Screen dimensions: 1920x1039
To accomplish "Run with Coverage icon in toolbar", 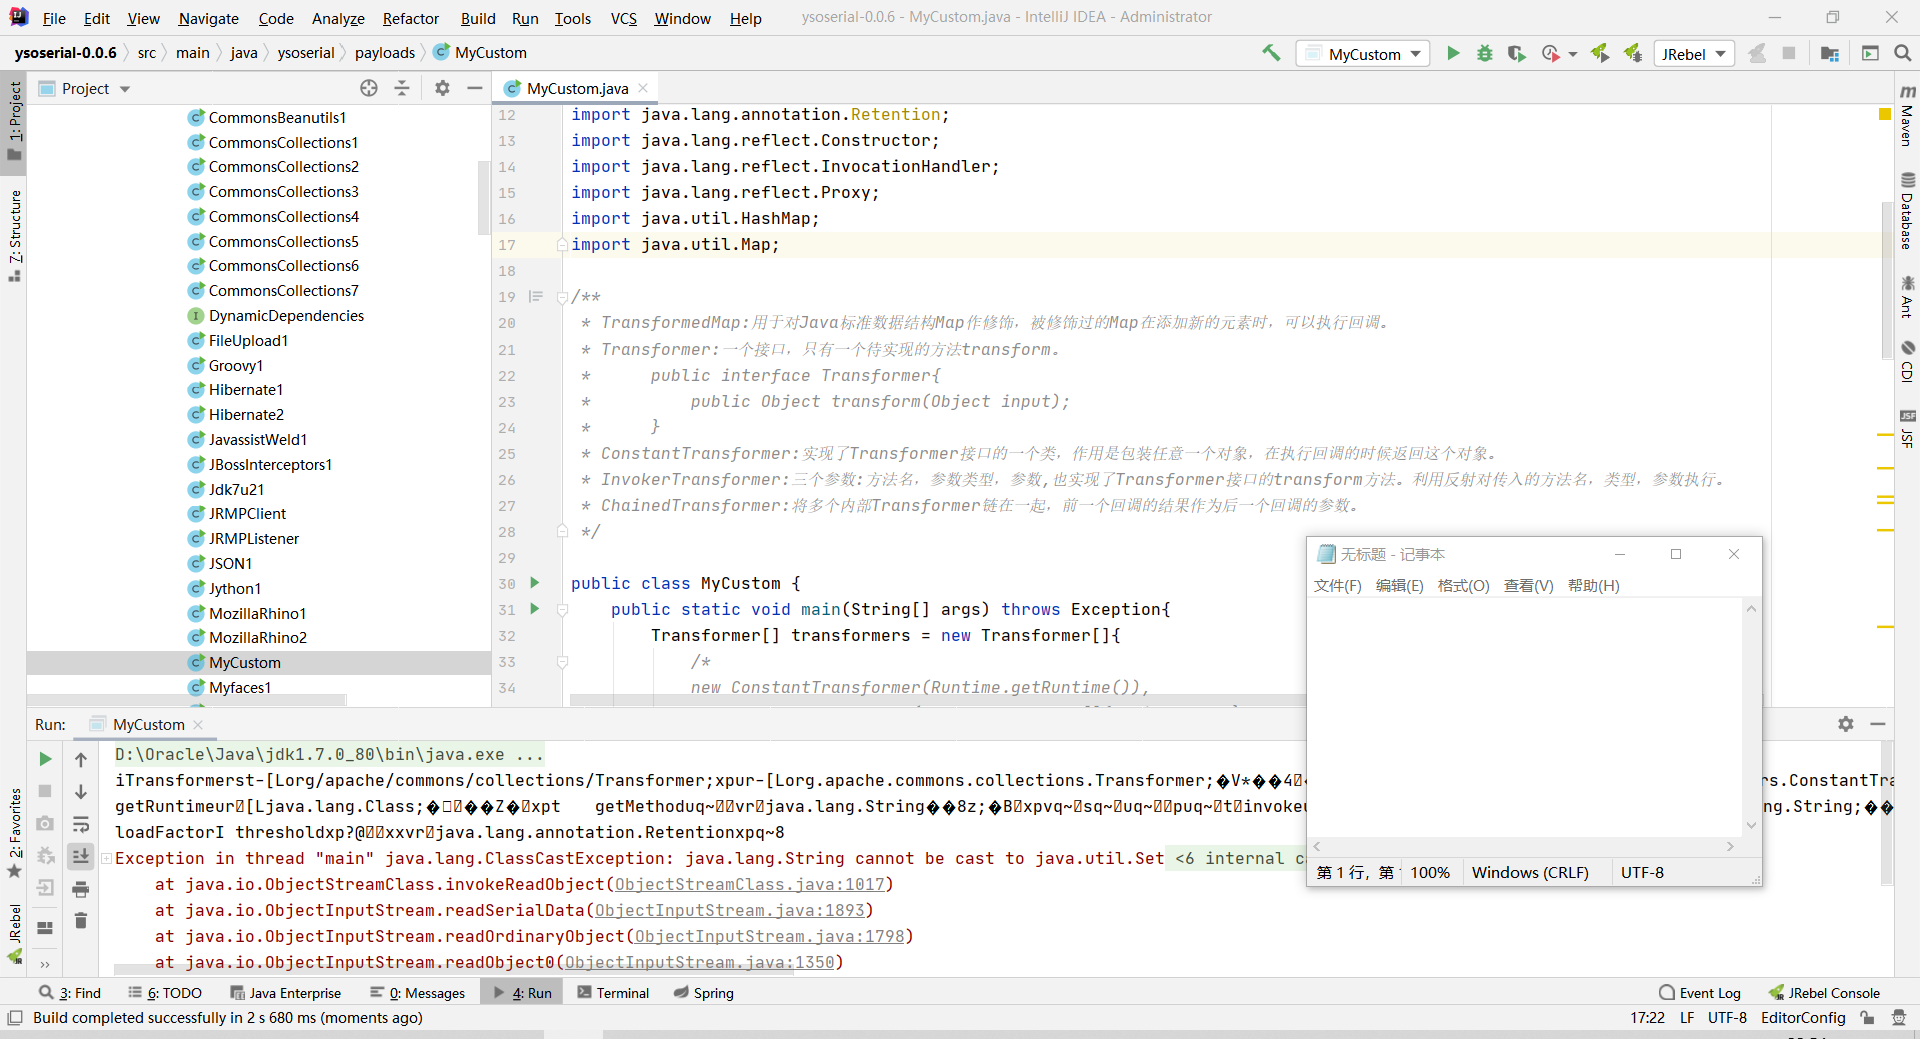I will pos(1517,53).
